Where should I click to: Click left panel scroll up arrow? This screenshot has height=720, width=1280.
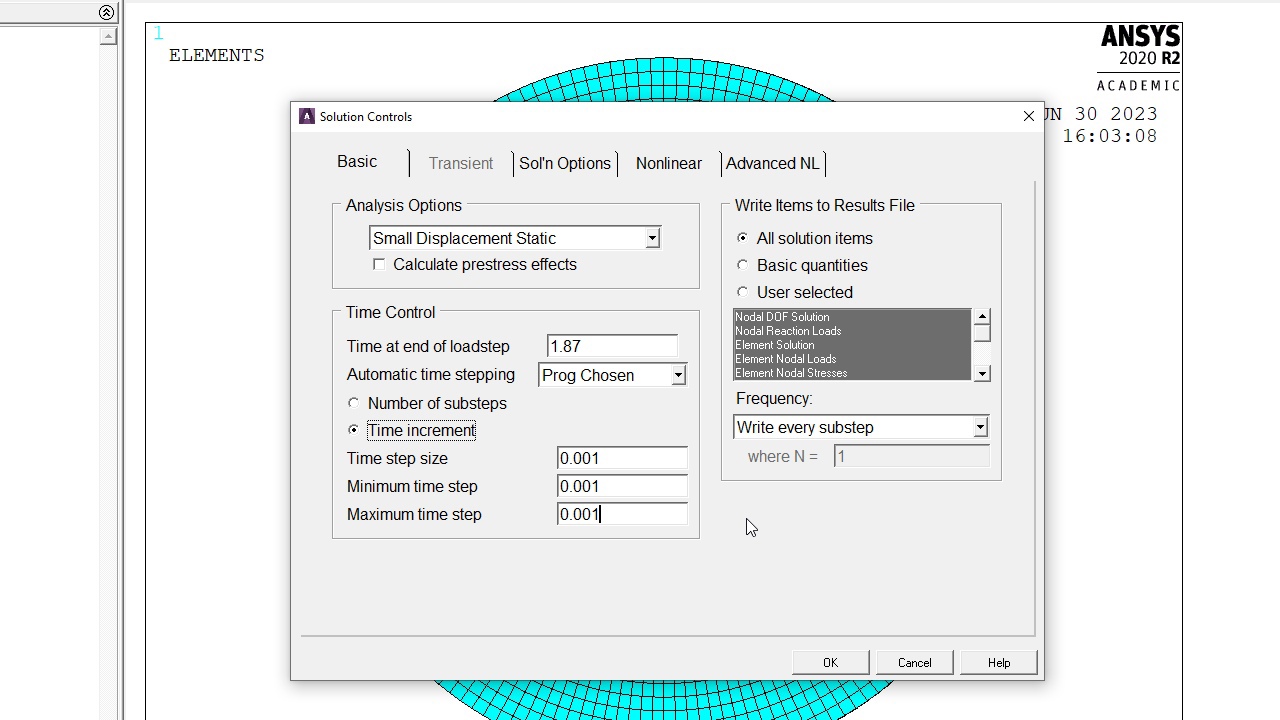pyautogui.click(x=108, y=36)
